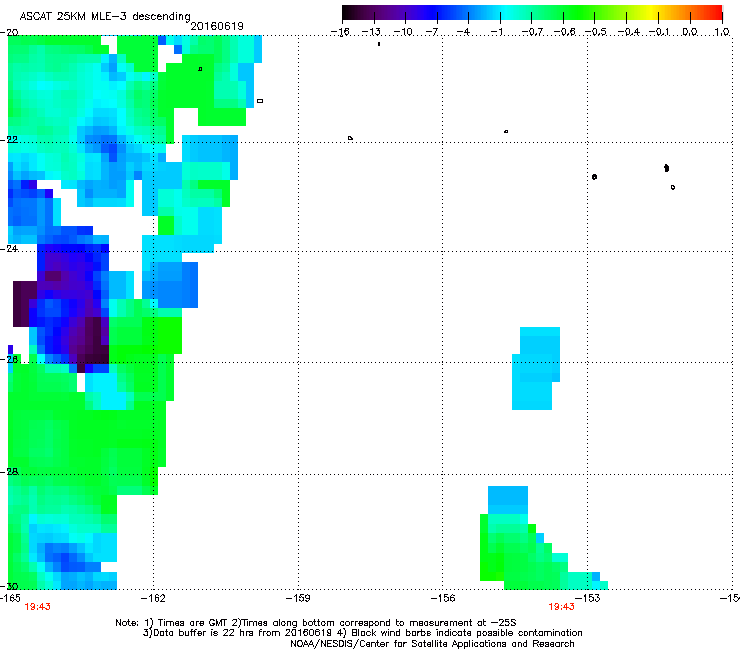Viewport: 740px width, 650px height.
Task: Click the colorbar label '-16'
Action: coord(340,32)
